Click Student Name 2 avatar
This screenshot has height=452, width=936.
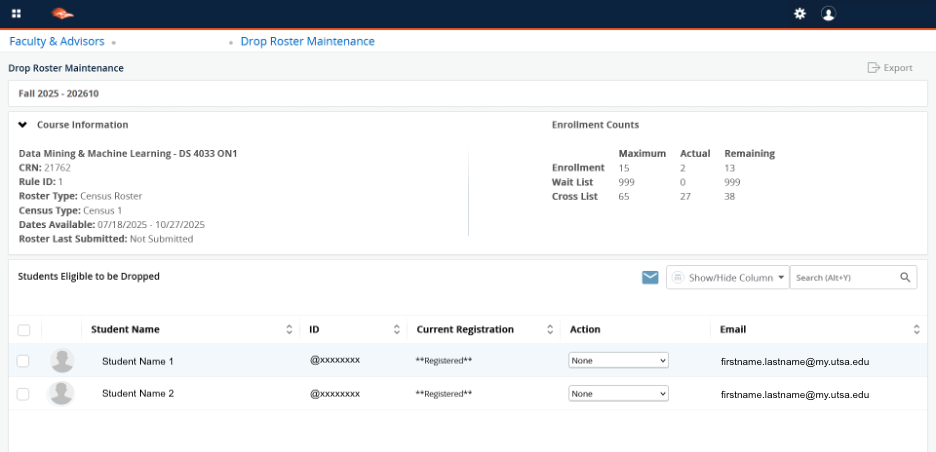pos(62,394)
